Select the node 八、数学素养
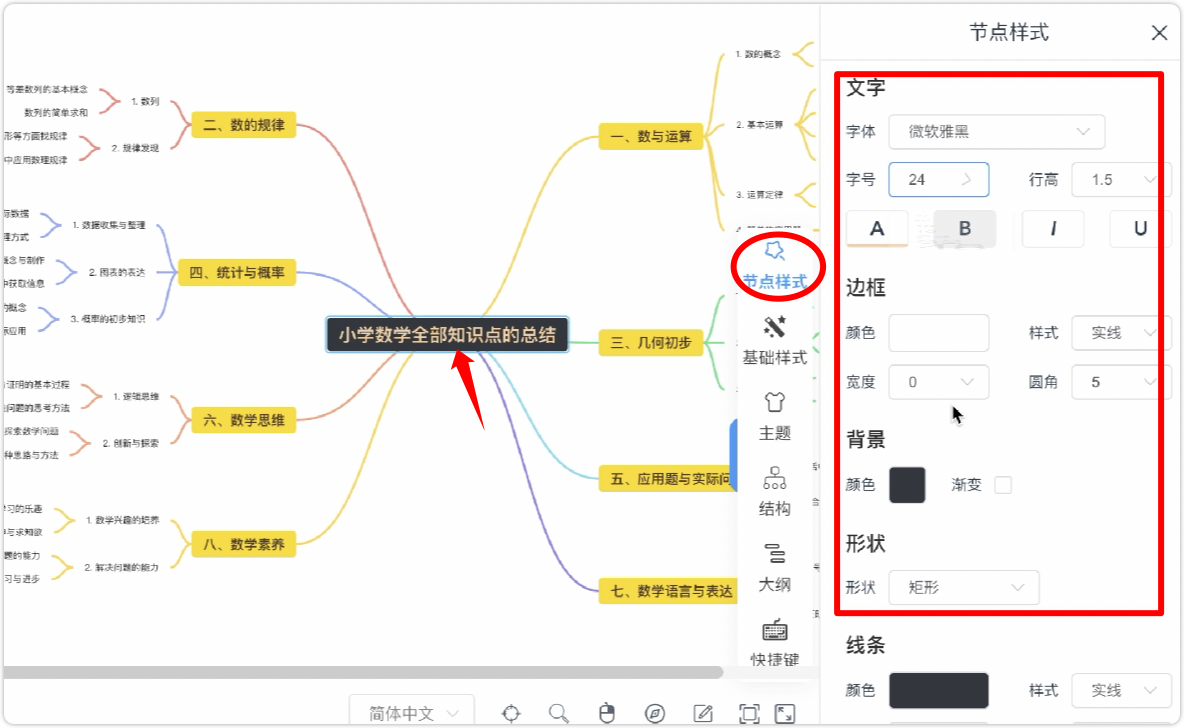The image size is (1184, 728). (x=244, y=544)
